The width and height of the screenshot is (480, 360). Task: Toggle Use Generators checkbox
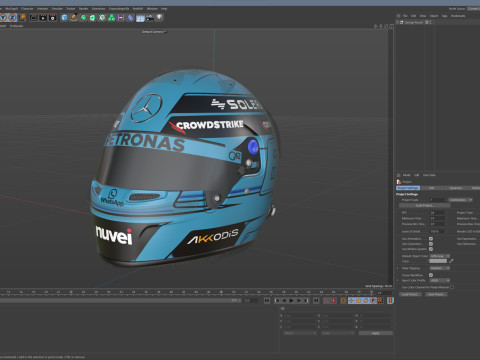pyautogui.click(x=431, y=244)
